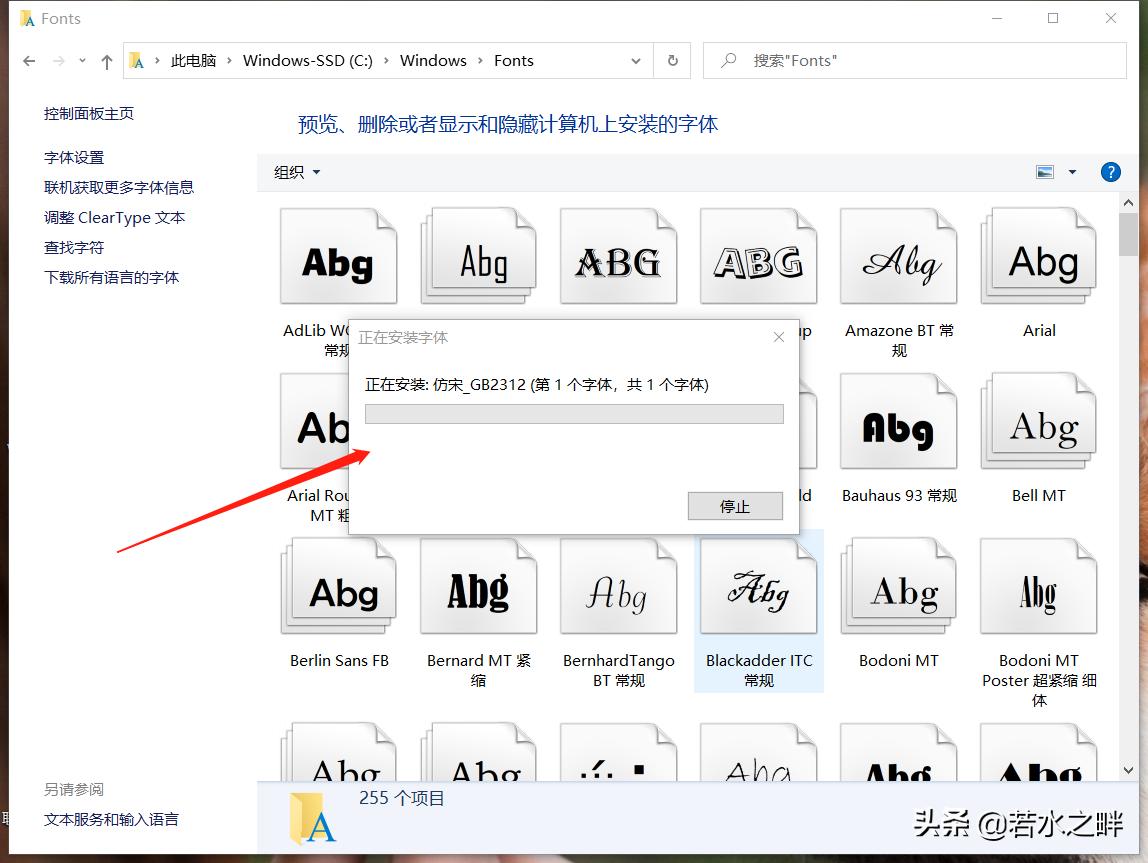Click the Fonts icon in the address bar

pyautogui.click(x=136, y=60)
